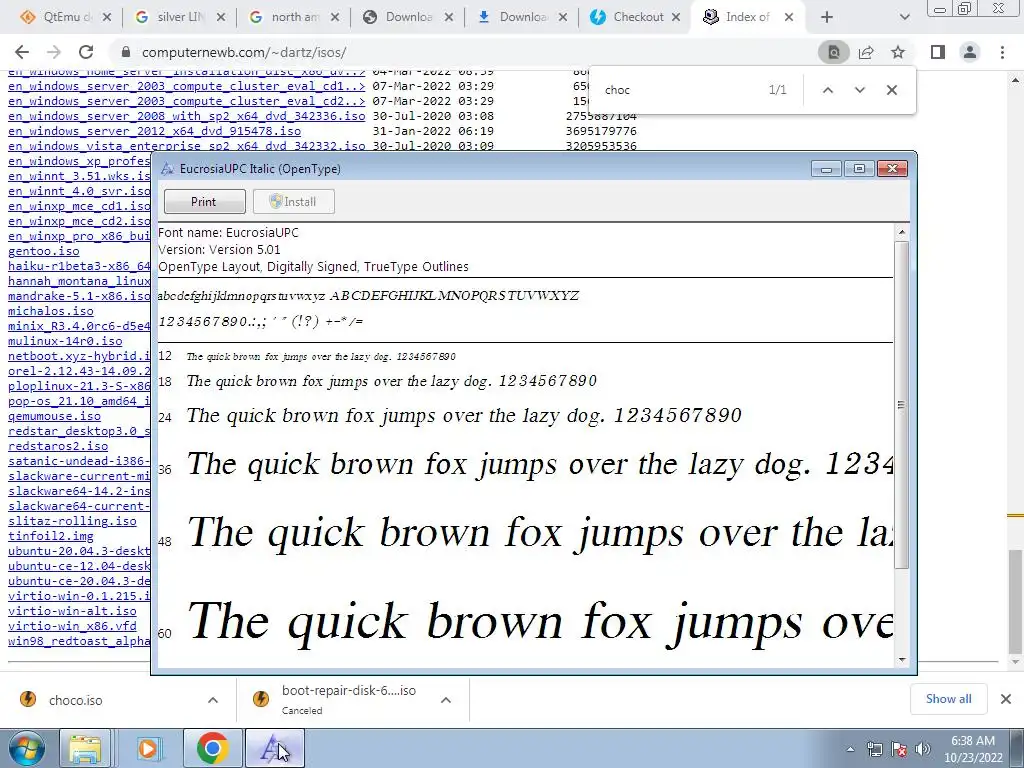Click Show all downloads button
Image resolution: width=1024 pixels, height=768 pixels.
tap(948, 699)
